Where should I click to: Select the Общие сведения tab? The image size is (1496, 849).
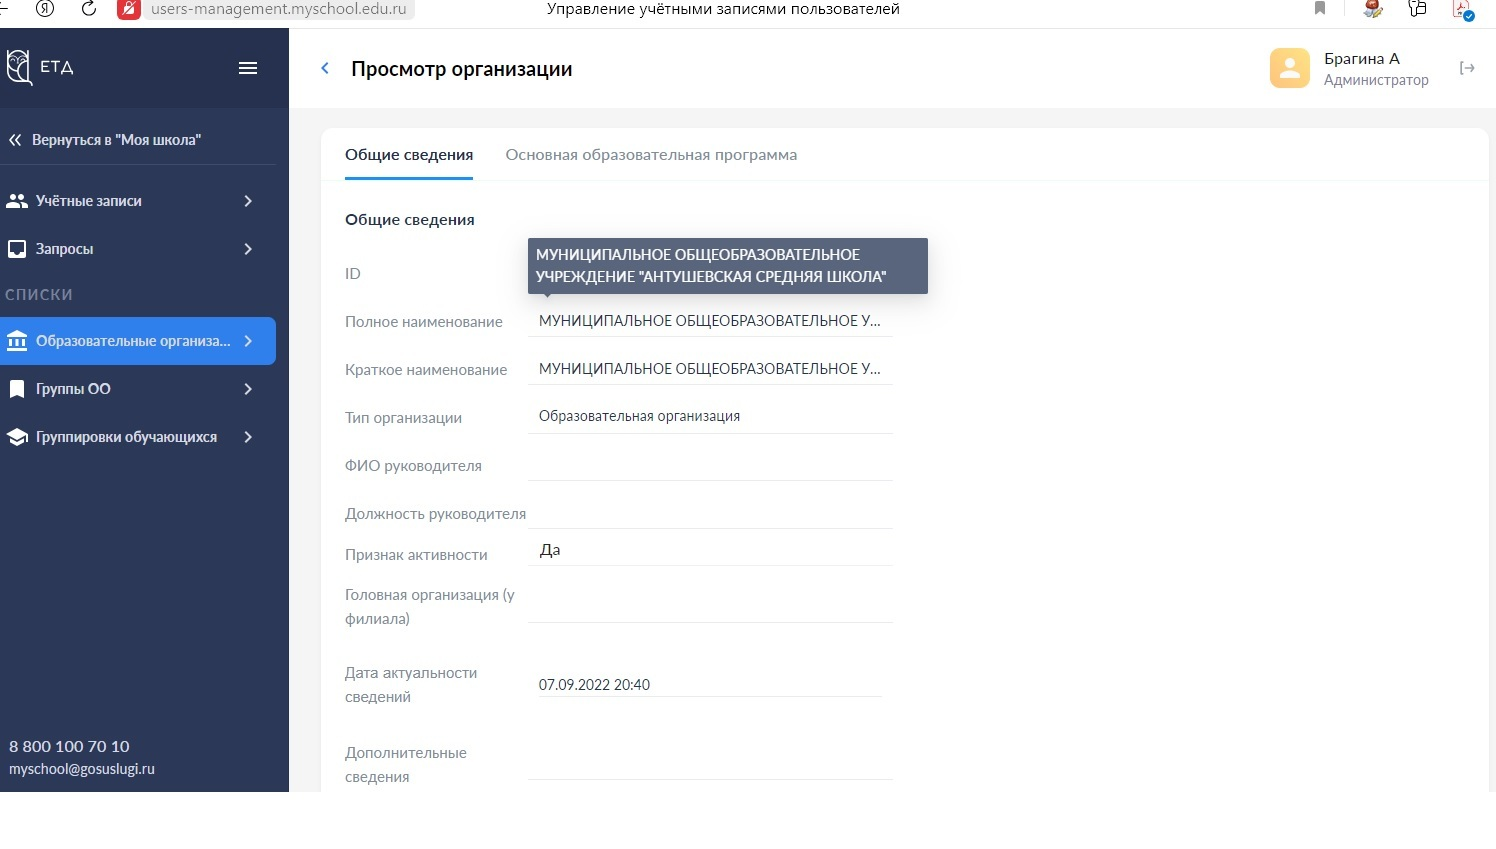pos(409,155)
